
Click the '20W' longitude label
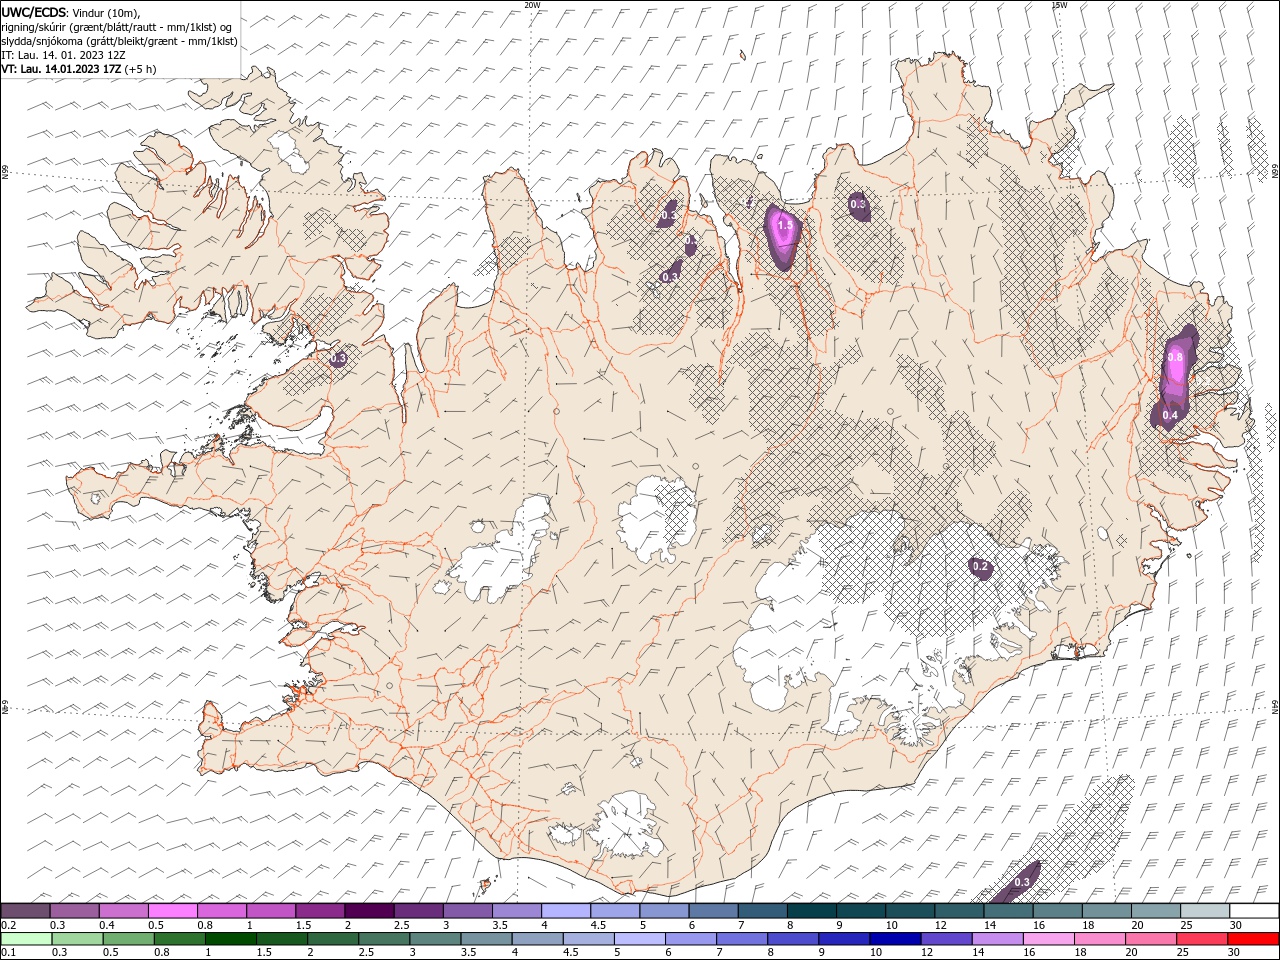click(x=532, y=5)
